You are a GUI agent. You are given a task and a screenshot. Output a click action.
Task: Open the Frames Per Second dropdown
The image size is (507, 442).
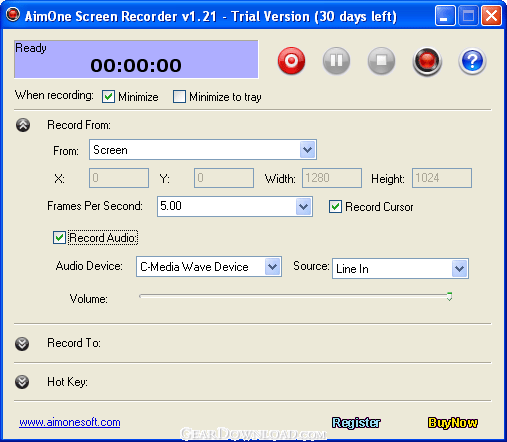click(x=303, y=206)
